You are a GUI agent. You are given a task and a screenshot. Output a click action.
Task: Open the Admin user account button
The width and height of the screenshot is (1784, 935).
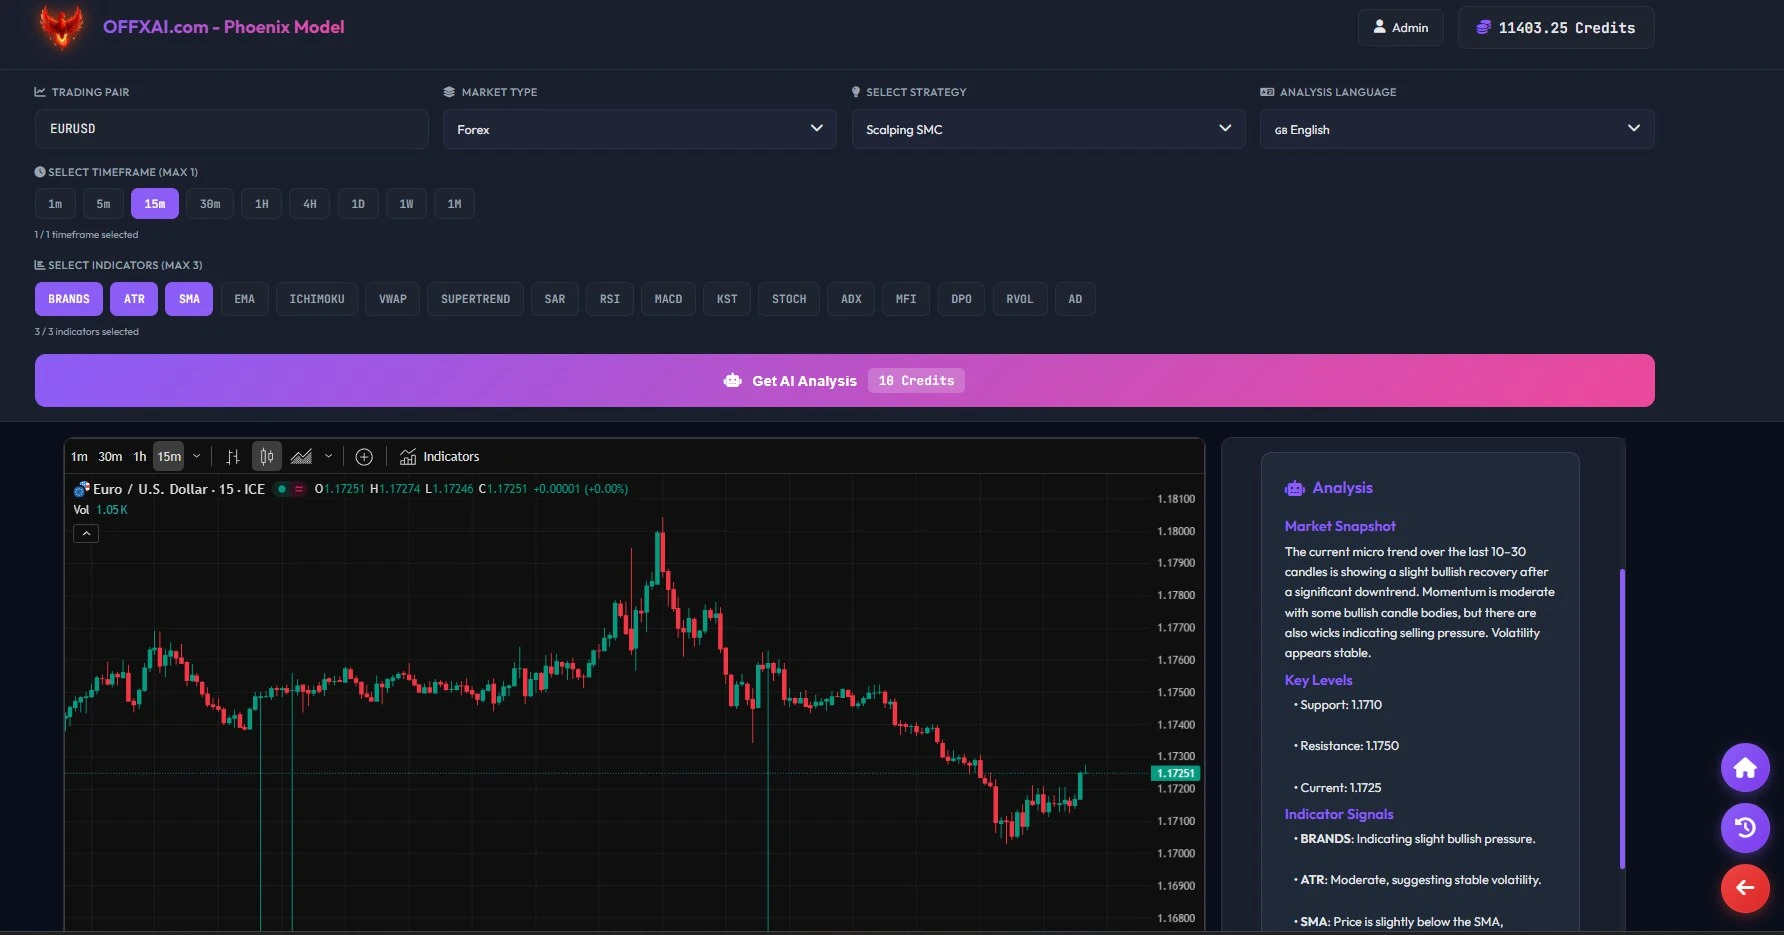(x=1400, y=27)
